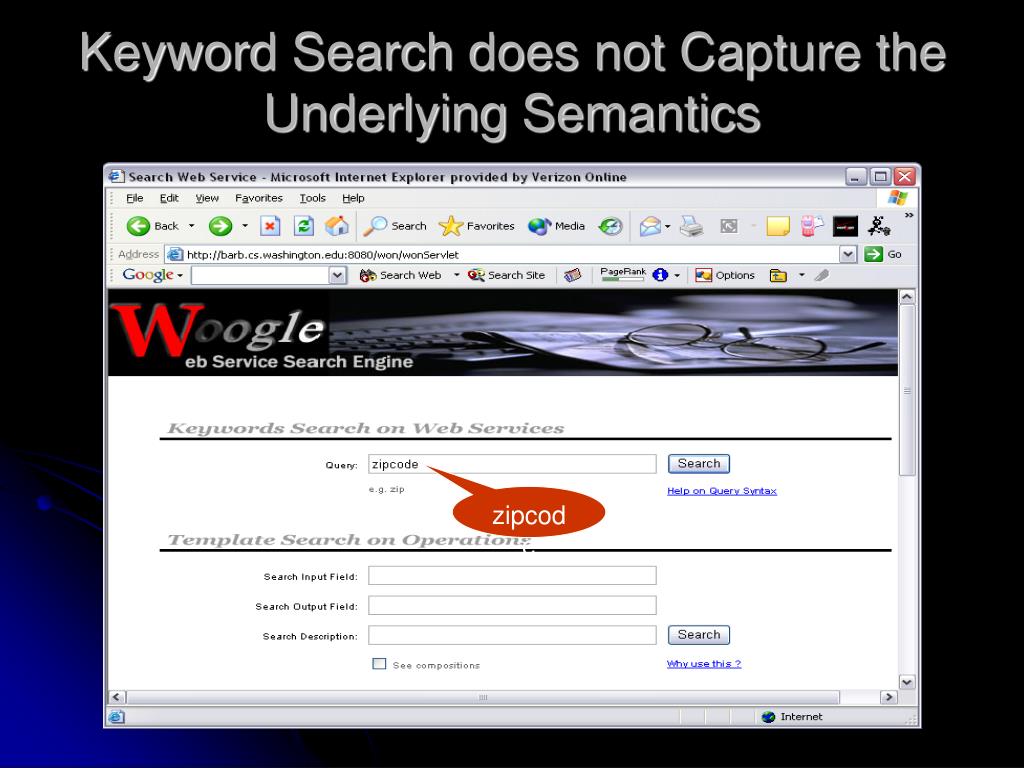
Task: Open the File menu
Action: coord(135,198)
